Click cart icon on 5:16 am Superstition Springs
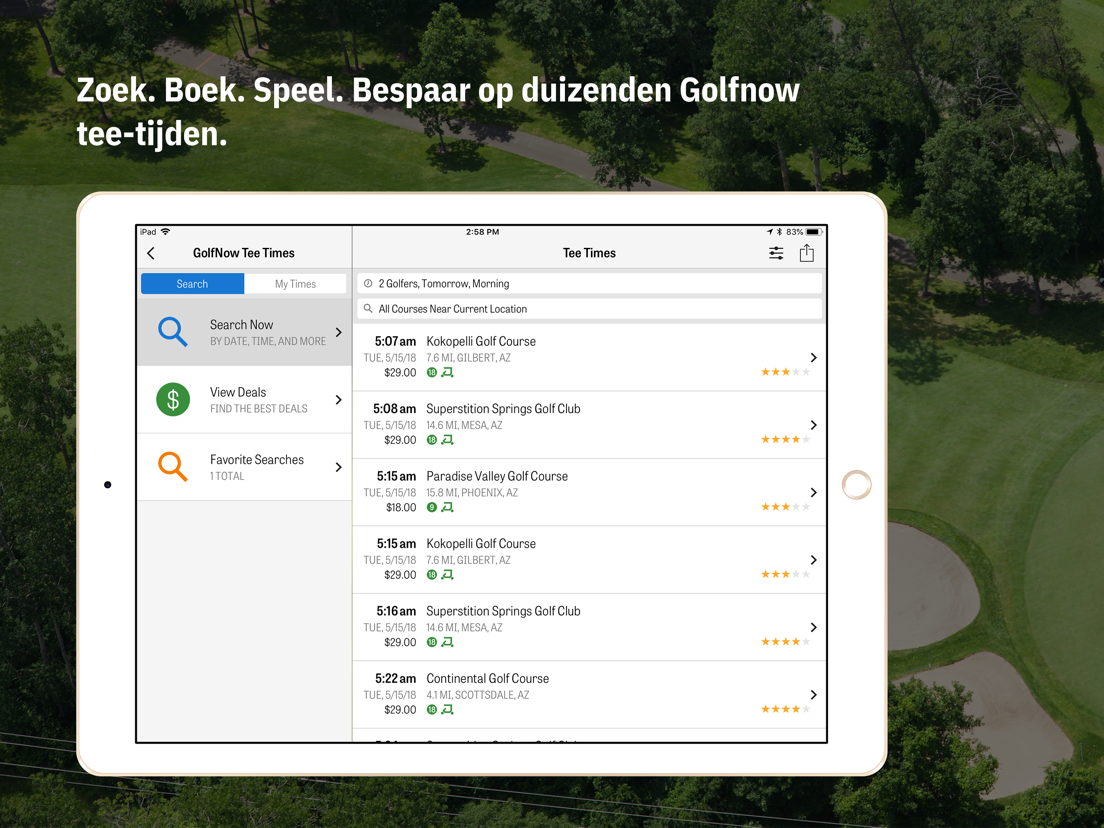 coord(447,643)
